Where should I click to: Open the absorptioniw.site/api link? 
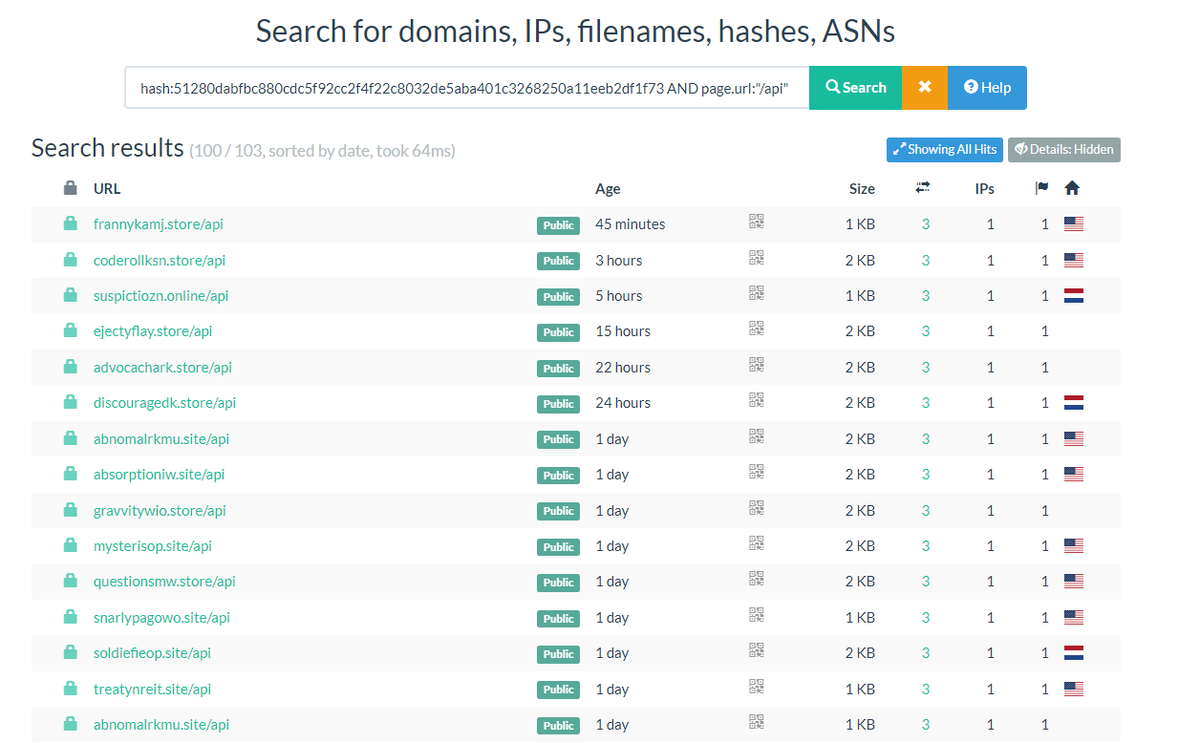pos(159,474)
